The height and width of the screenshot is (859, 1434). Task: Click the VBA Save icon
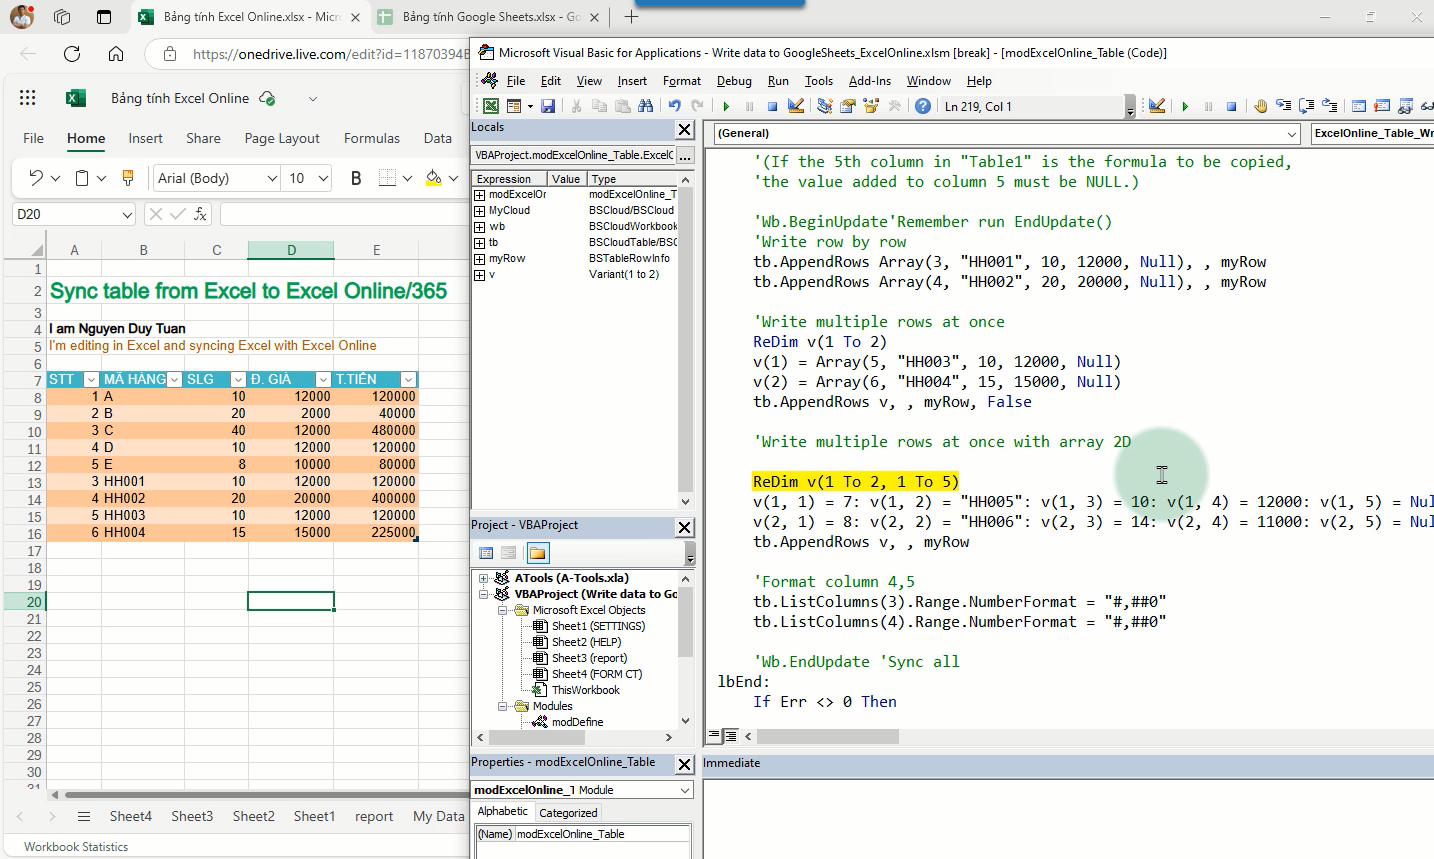(x=548, y=106)
